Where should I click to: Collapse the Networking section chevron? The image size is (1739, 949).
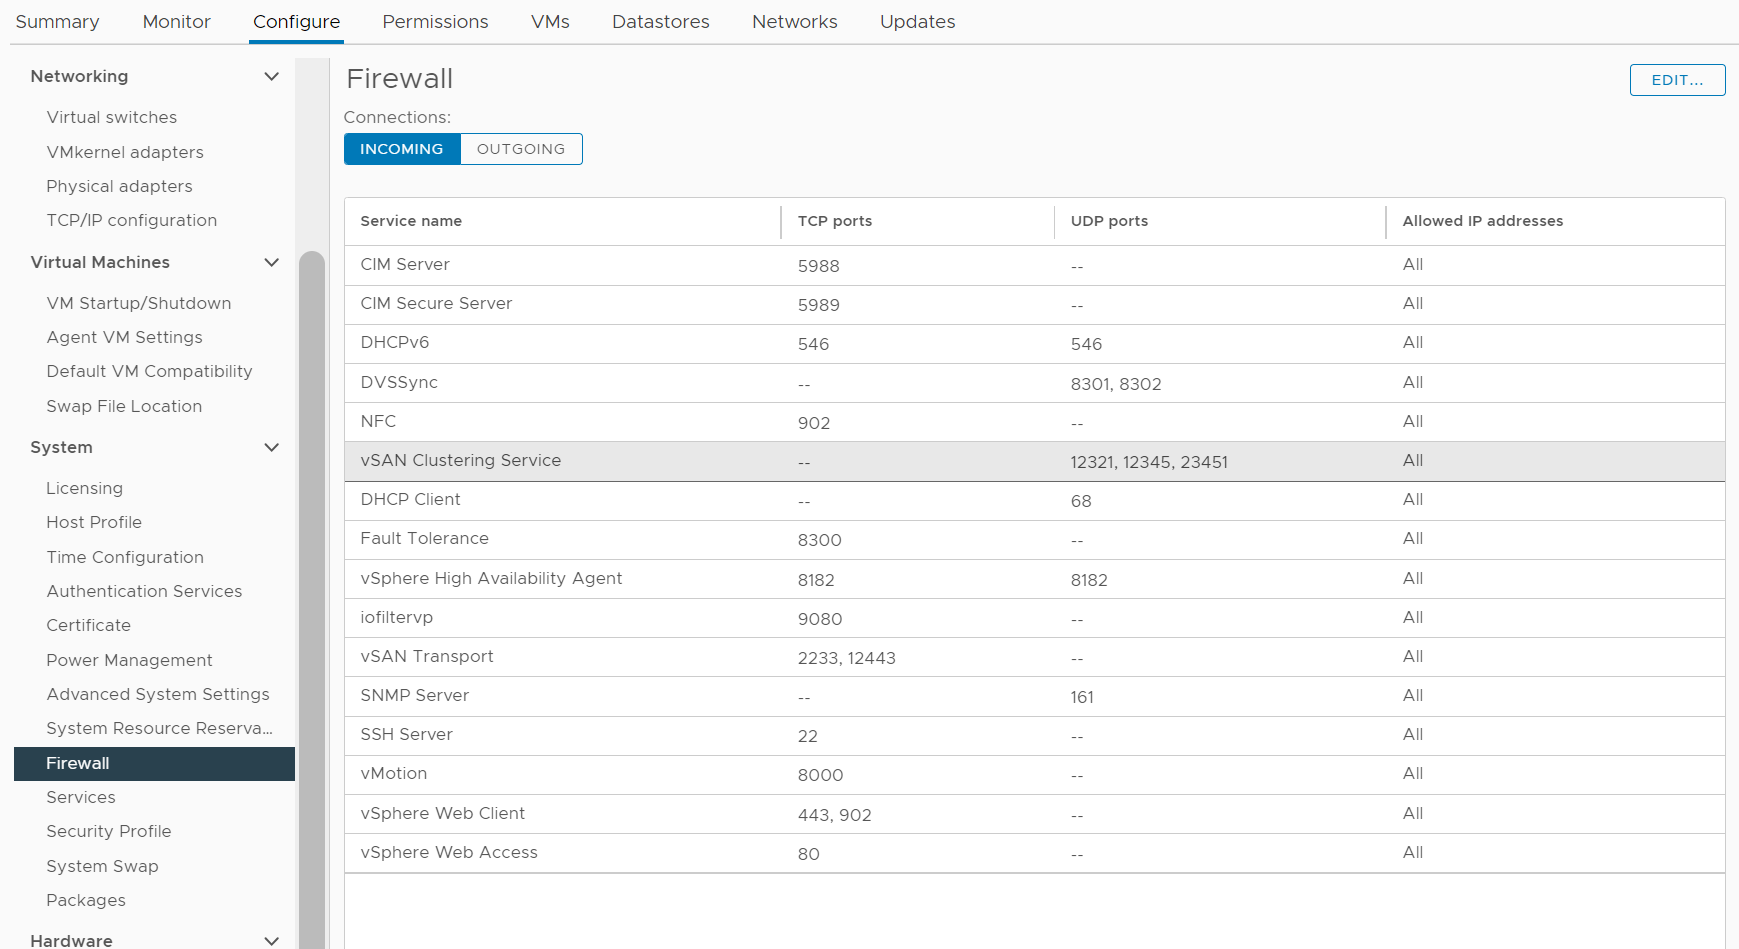pos(271,77)
